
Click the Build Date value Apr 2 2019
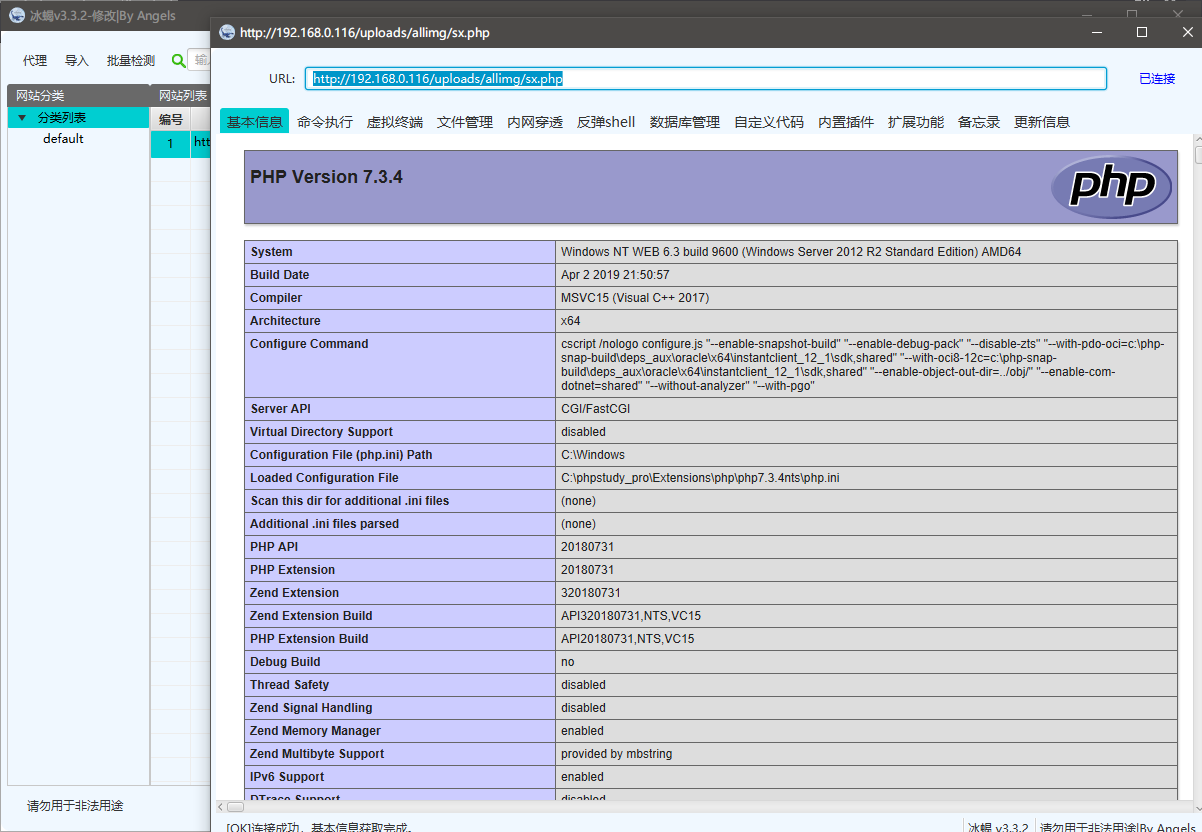pyautogui.click(x=615, y=275)
